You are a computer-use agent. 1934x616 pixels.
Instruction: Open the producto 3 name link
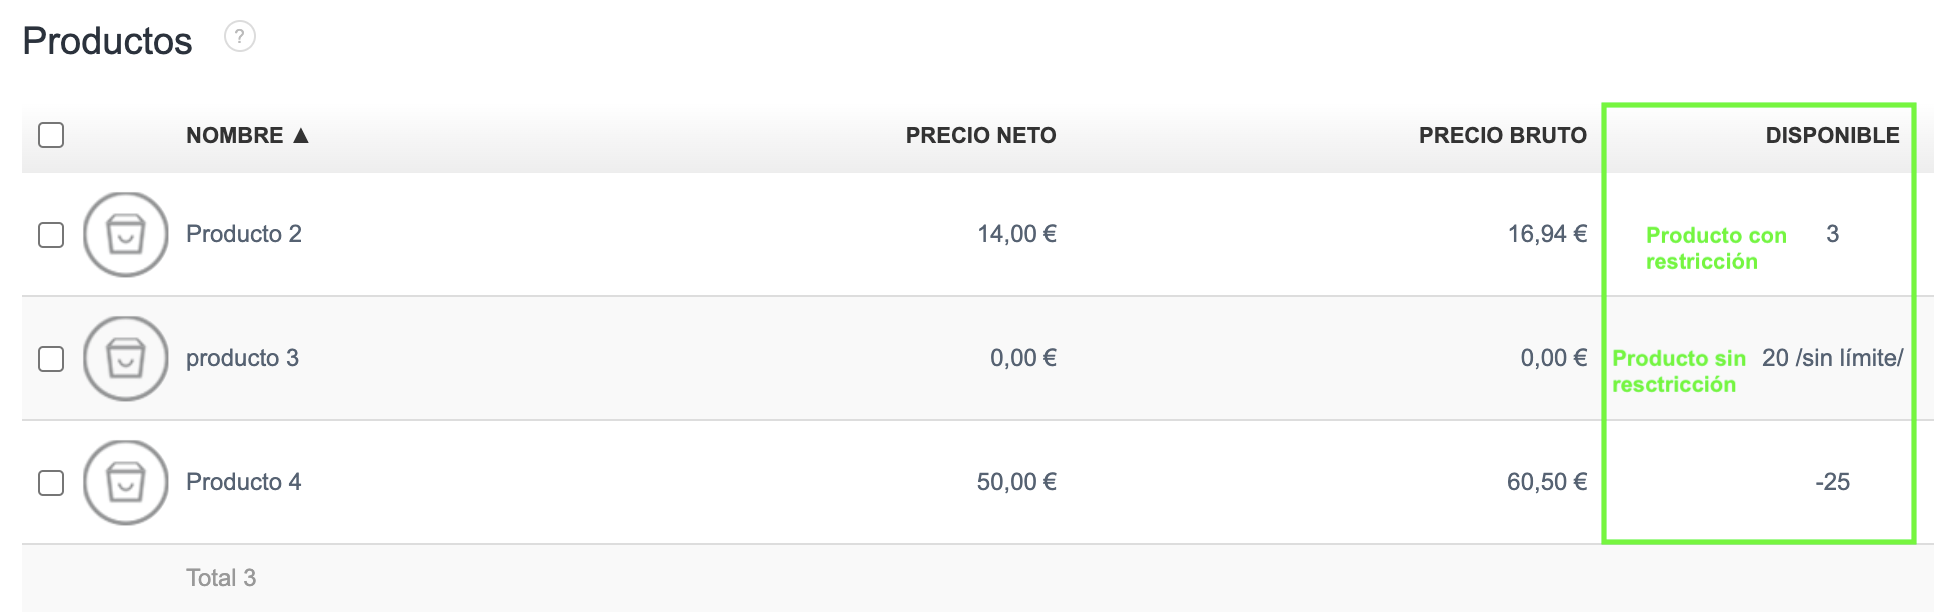[x=242, y=358]
